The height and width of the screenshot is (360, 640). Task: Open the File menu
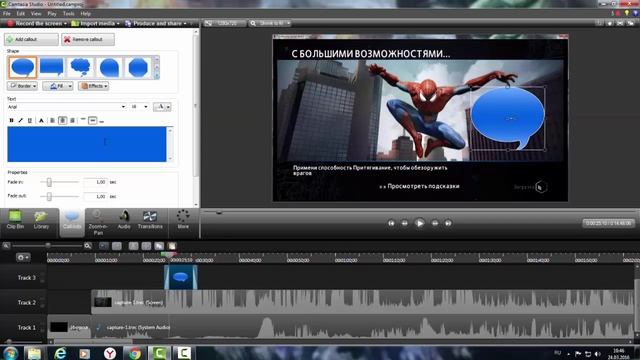[x=7, y=14]
